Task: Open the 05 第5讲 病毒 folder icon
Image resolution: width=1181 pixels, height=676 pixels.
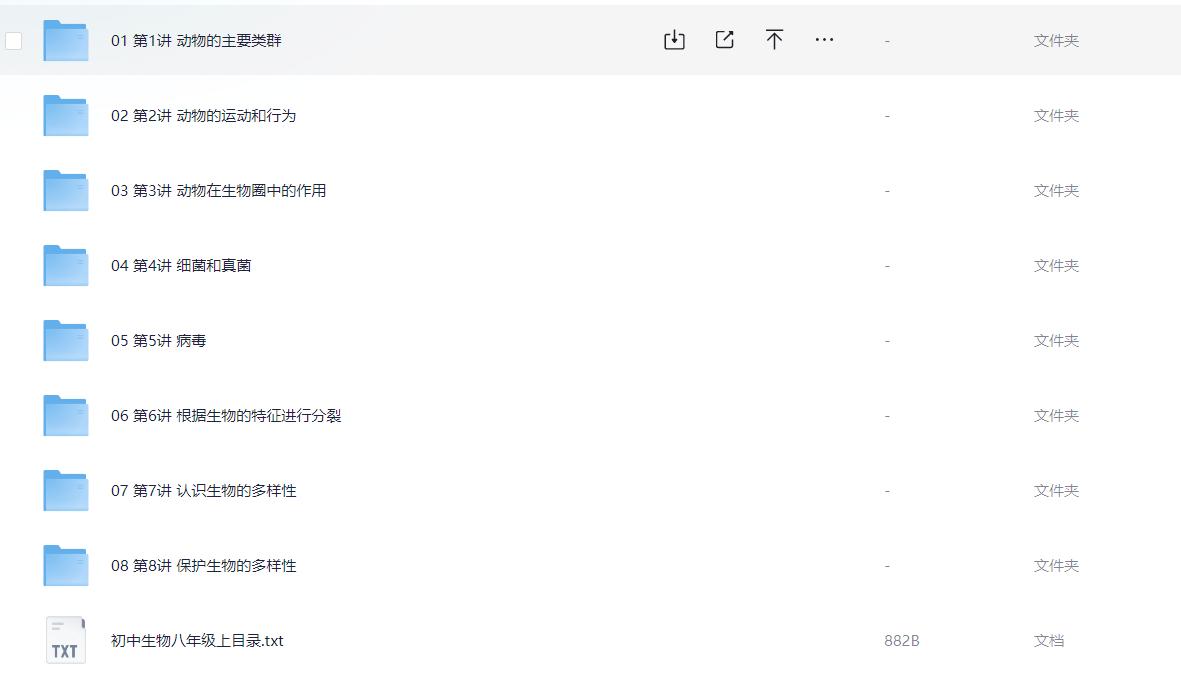Action: (66, 341)
